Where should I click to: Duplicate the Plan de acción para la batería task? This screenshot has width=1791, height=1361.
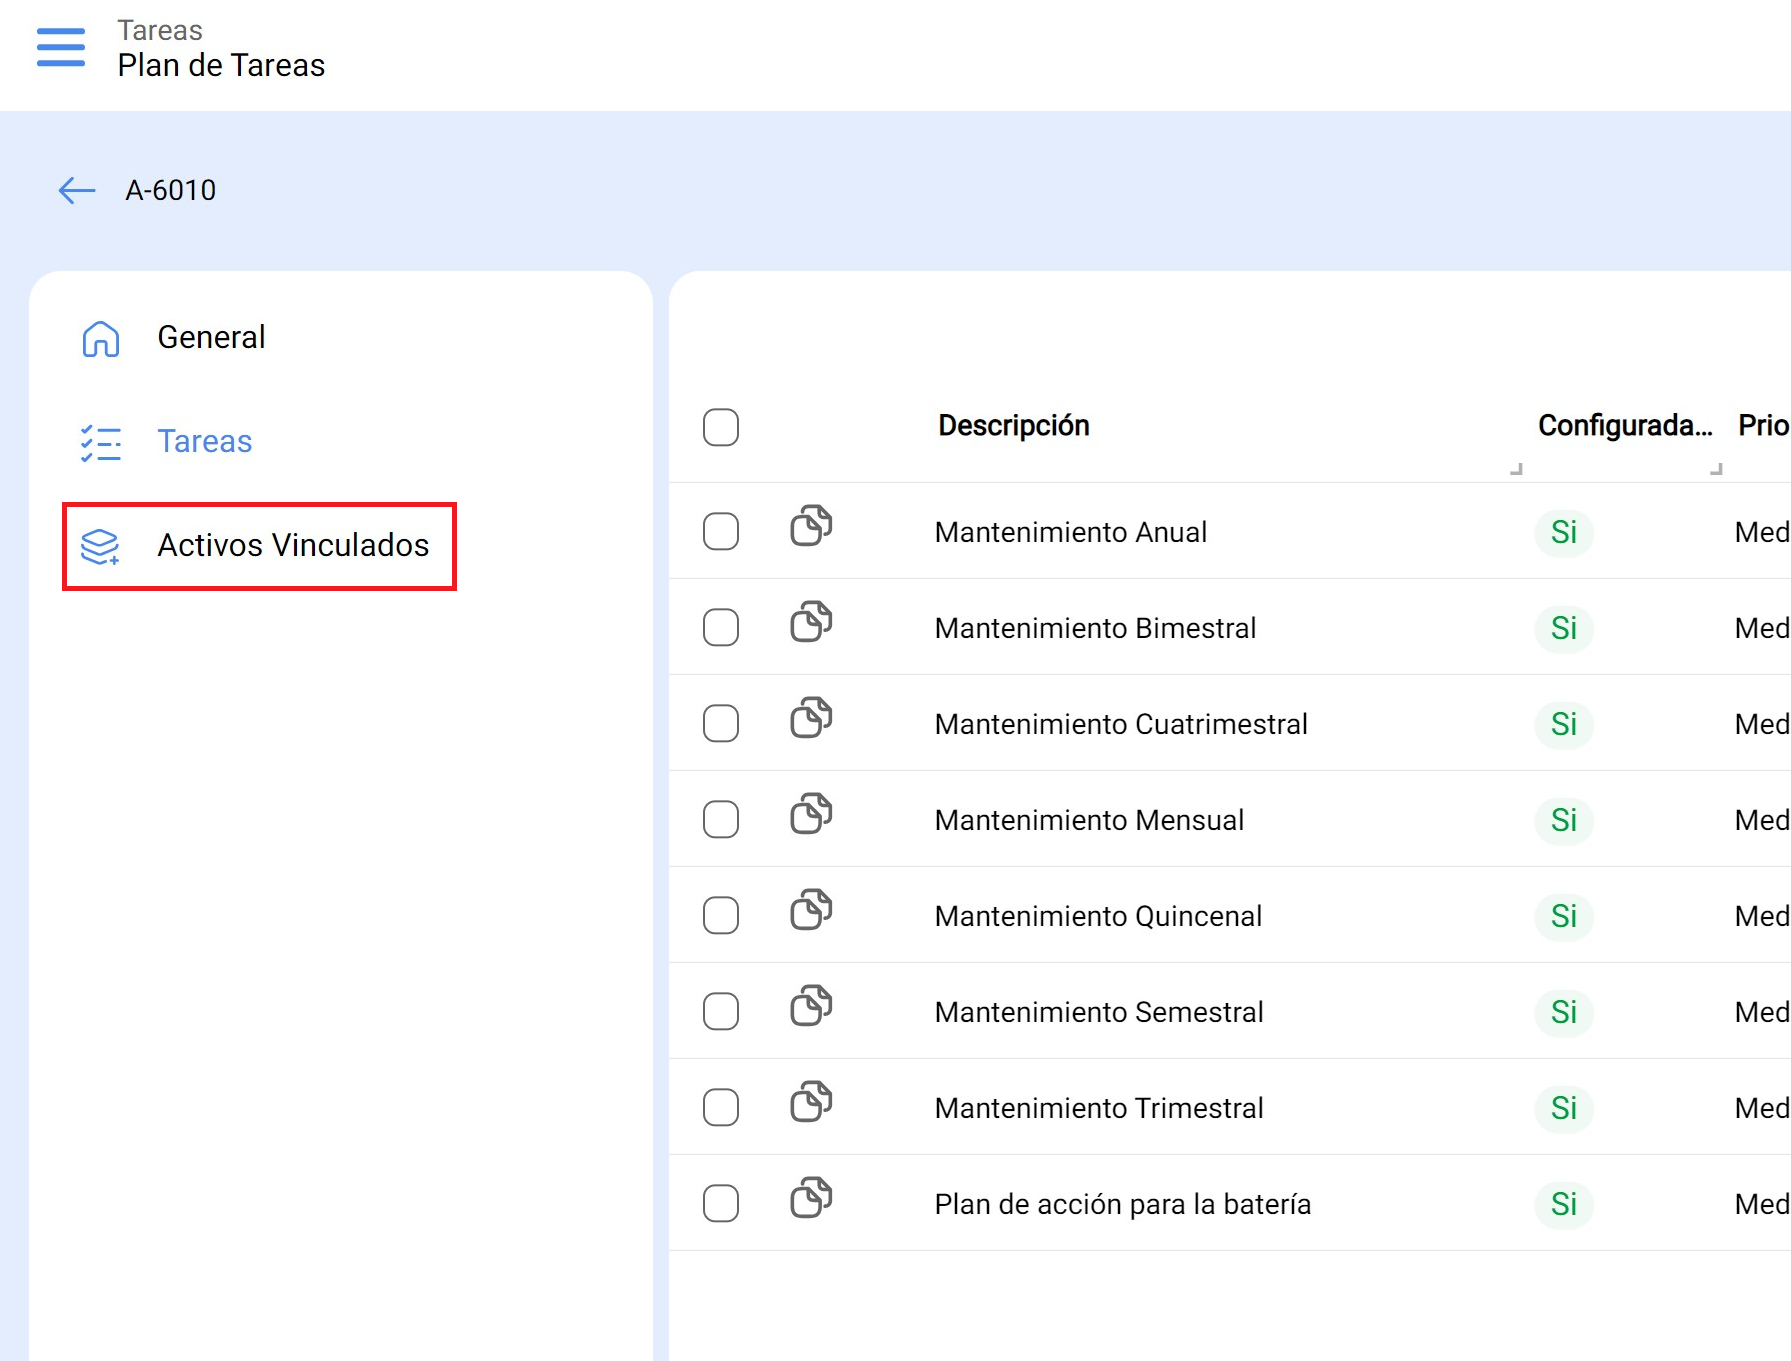tap(811, 1198)
